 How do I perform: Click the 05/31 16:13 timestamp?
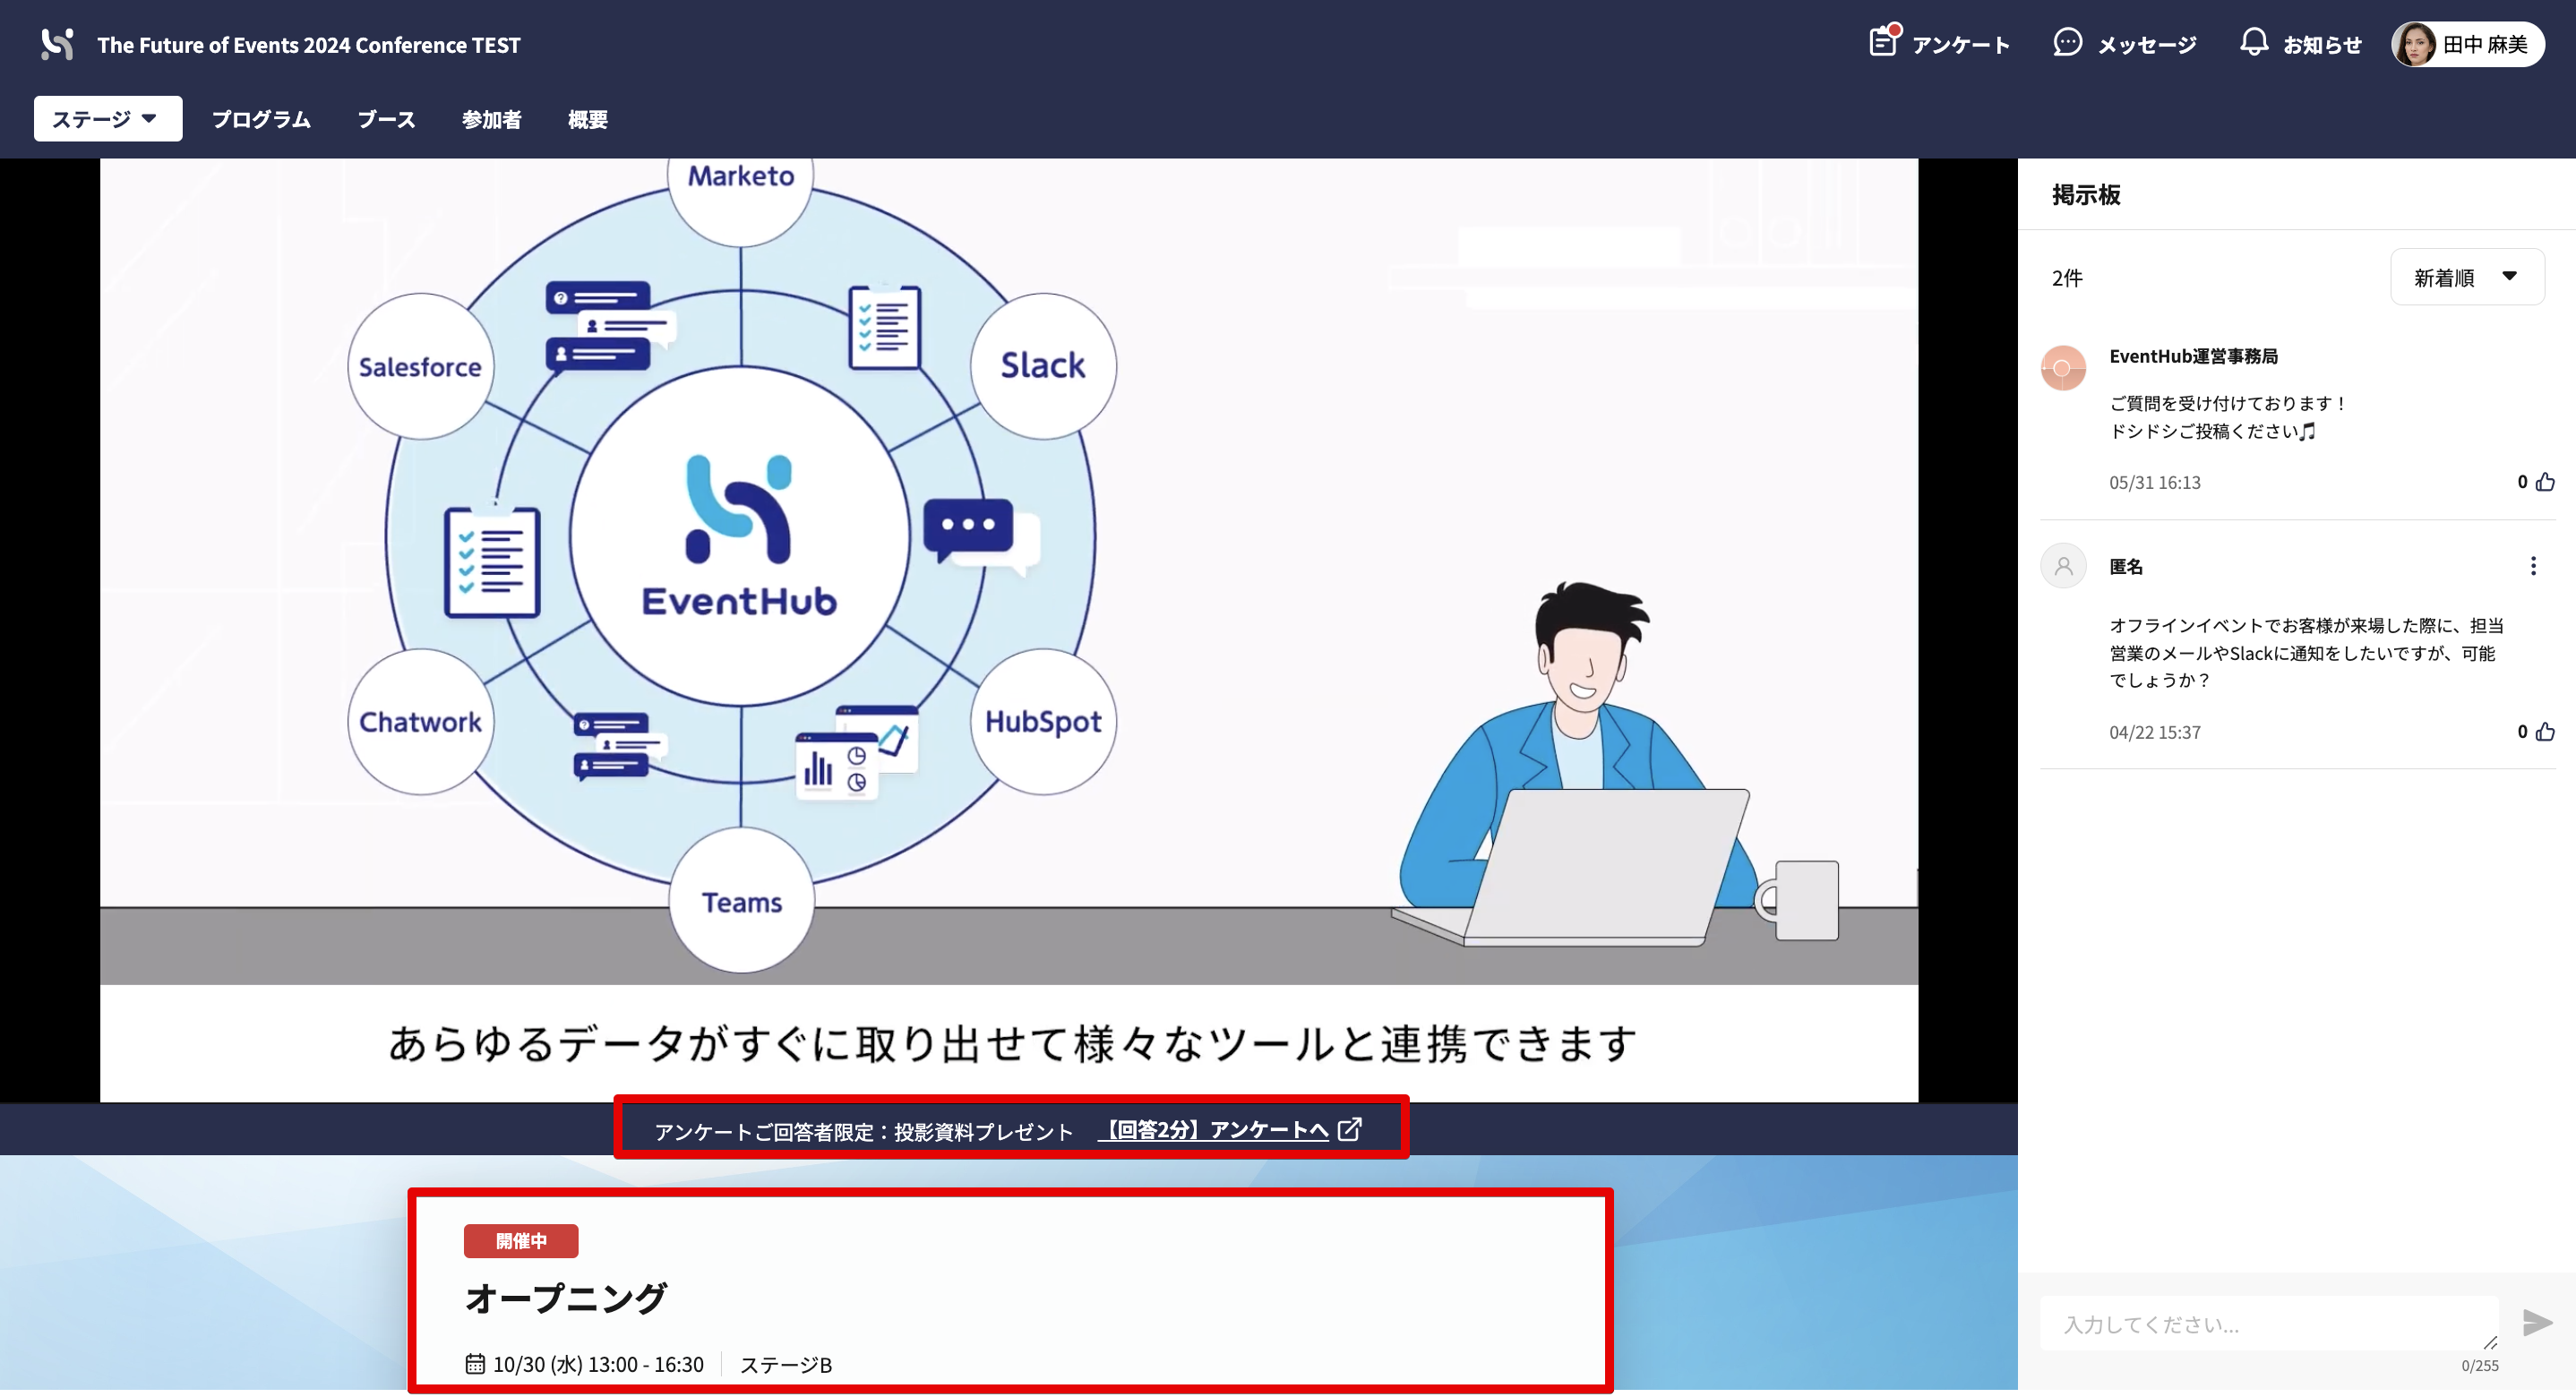(2155, 482)
